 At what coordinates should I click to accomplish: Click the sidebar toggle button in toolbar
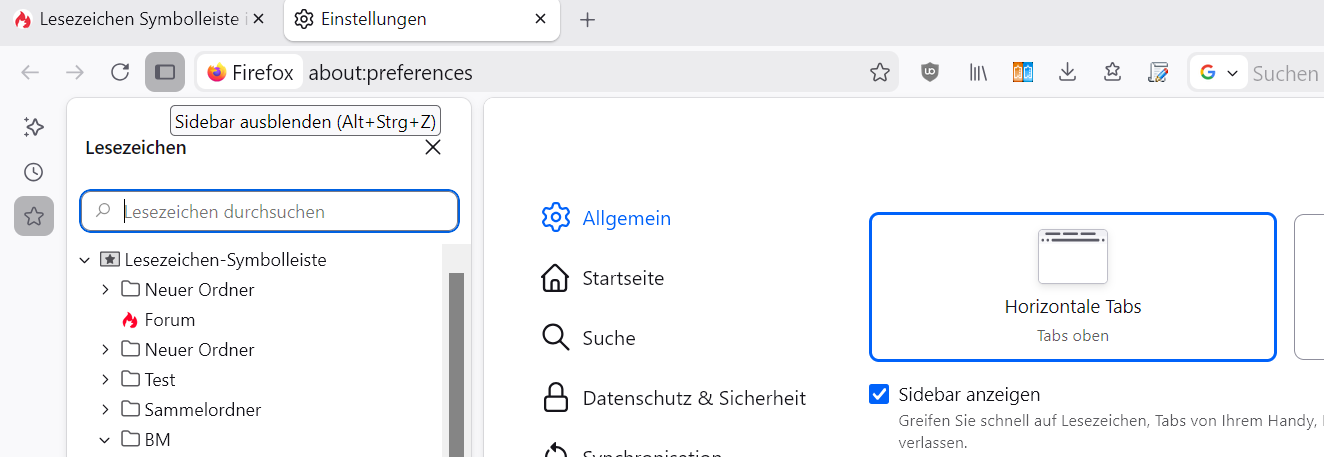click(x=165, y=72)
